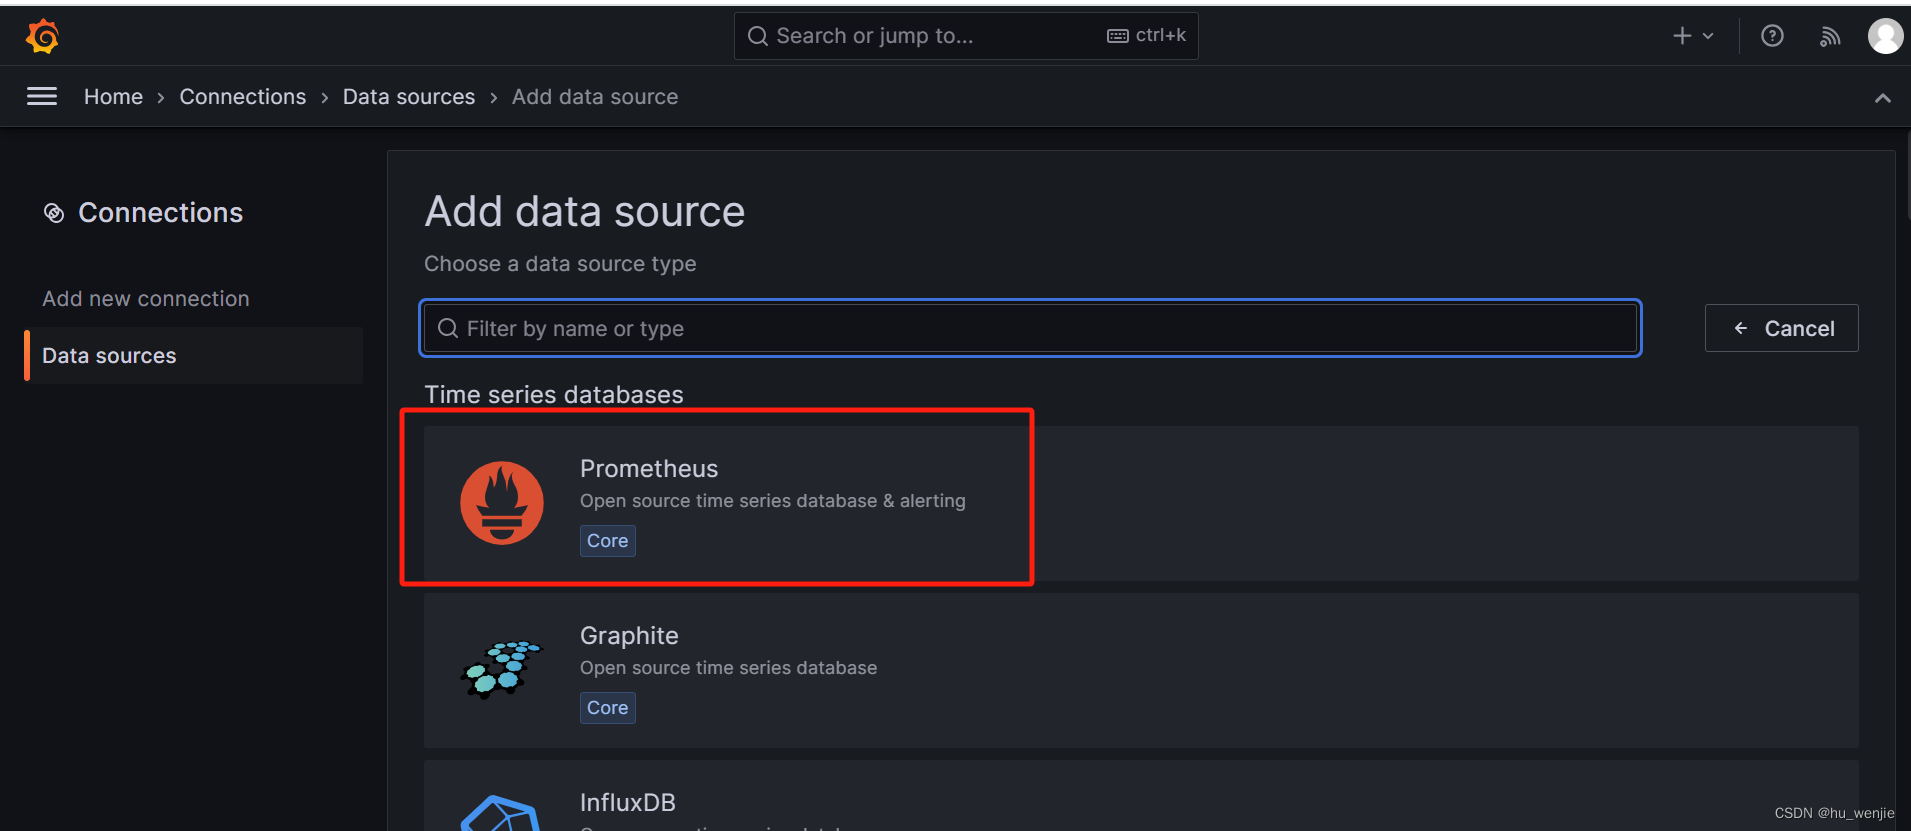The image size is (1911, 831).
Task: Click the Add data source breadcrumb
Action: tap(595, 97)
